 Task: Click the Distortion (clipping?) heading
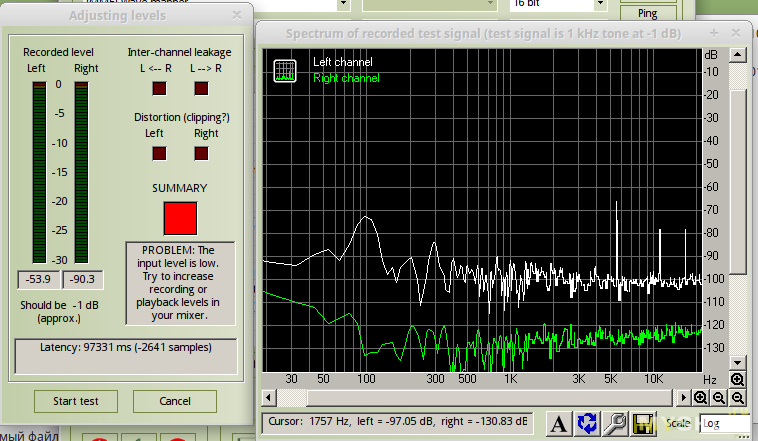click(x=182, y=118)
